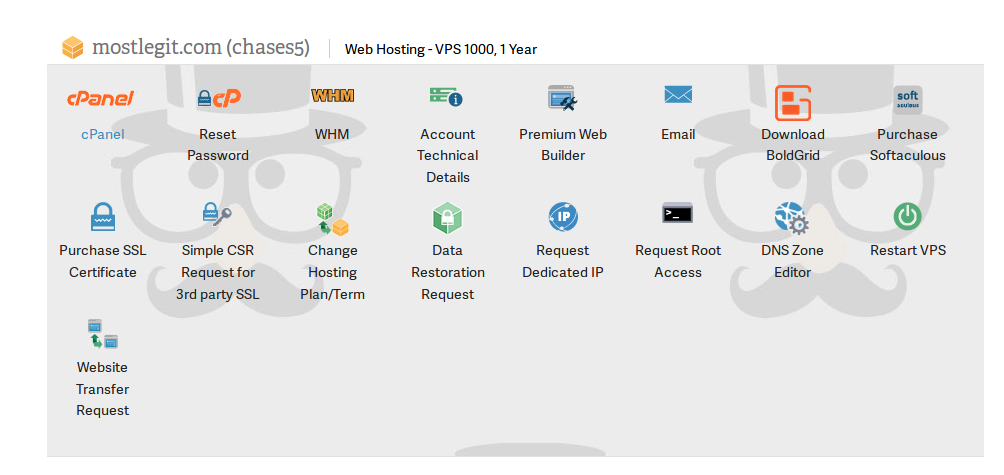Click the Purchase SSL Certificate icon

point(103,216)
